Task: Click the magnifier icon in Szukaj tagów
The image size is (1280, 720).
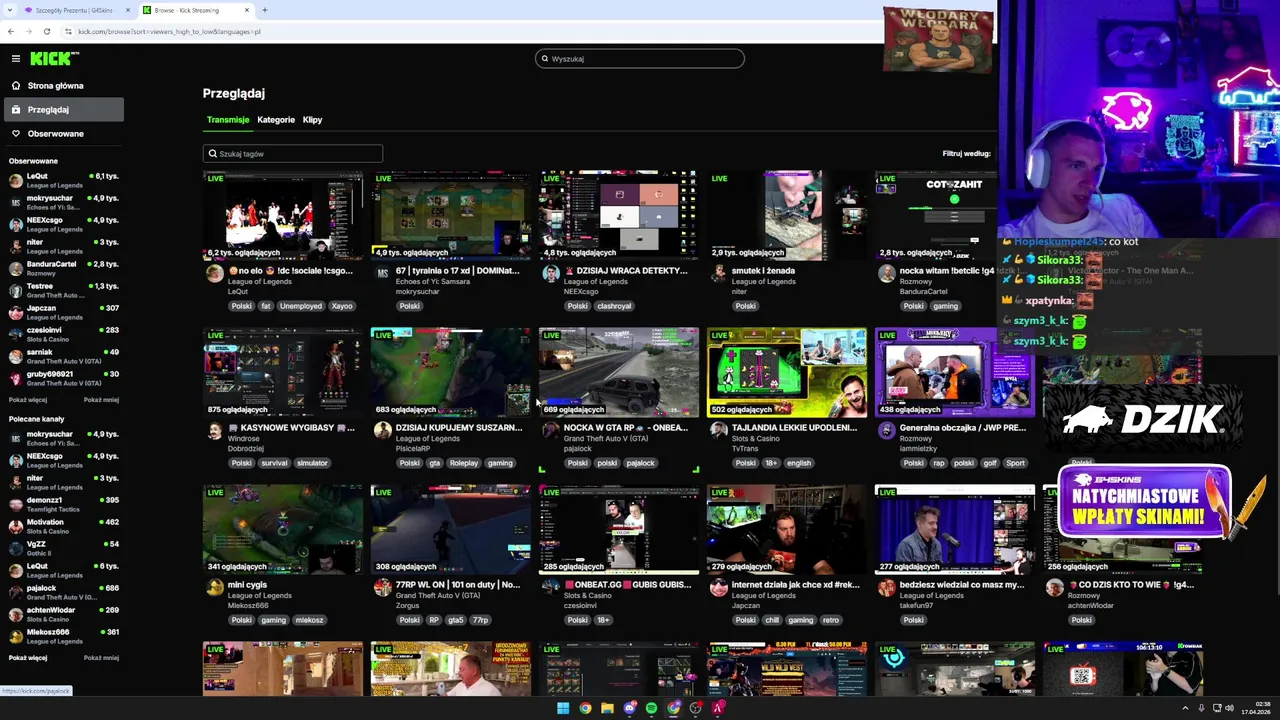Action: (212, 153)
